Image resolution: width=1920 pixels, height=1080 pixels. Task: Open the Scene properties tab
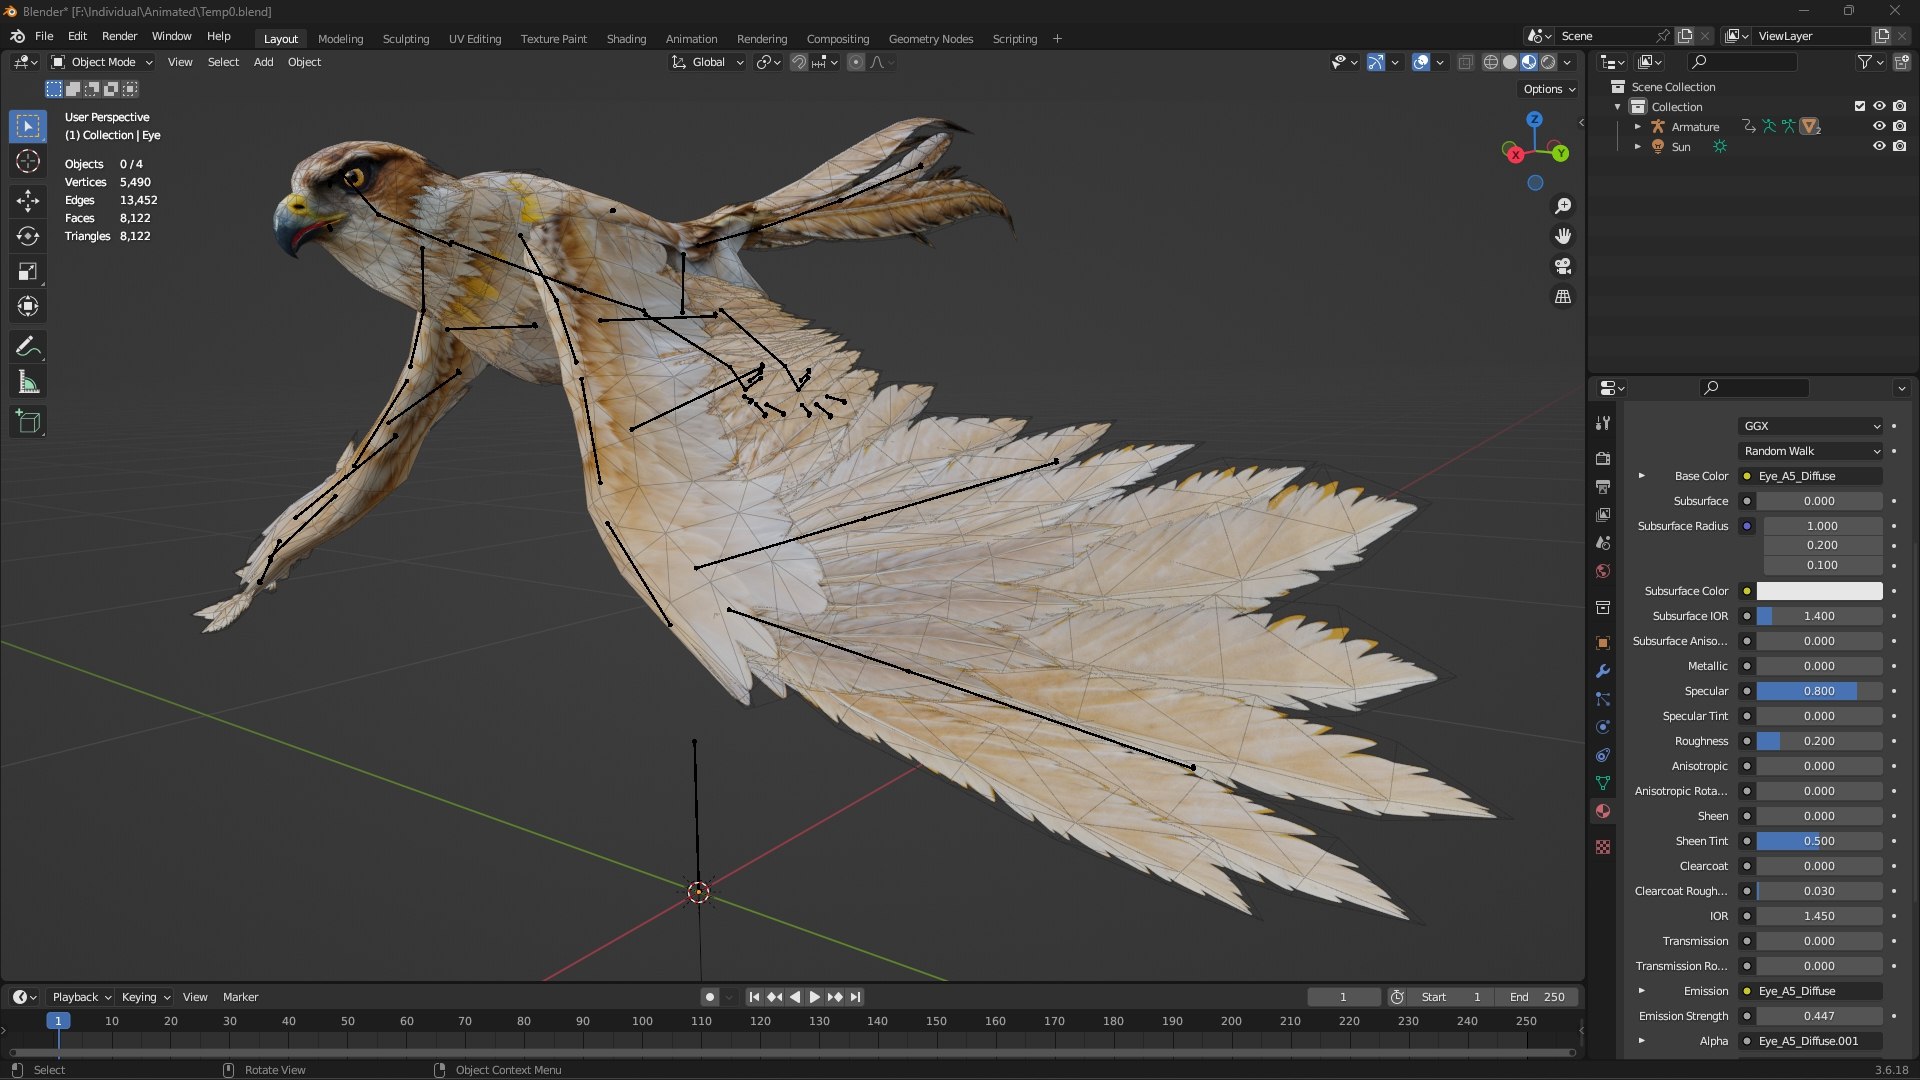pos(1603,542)
